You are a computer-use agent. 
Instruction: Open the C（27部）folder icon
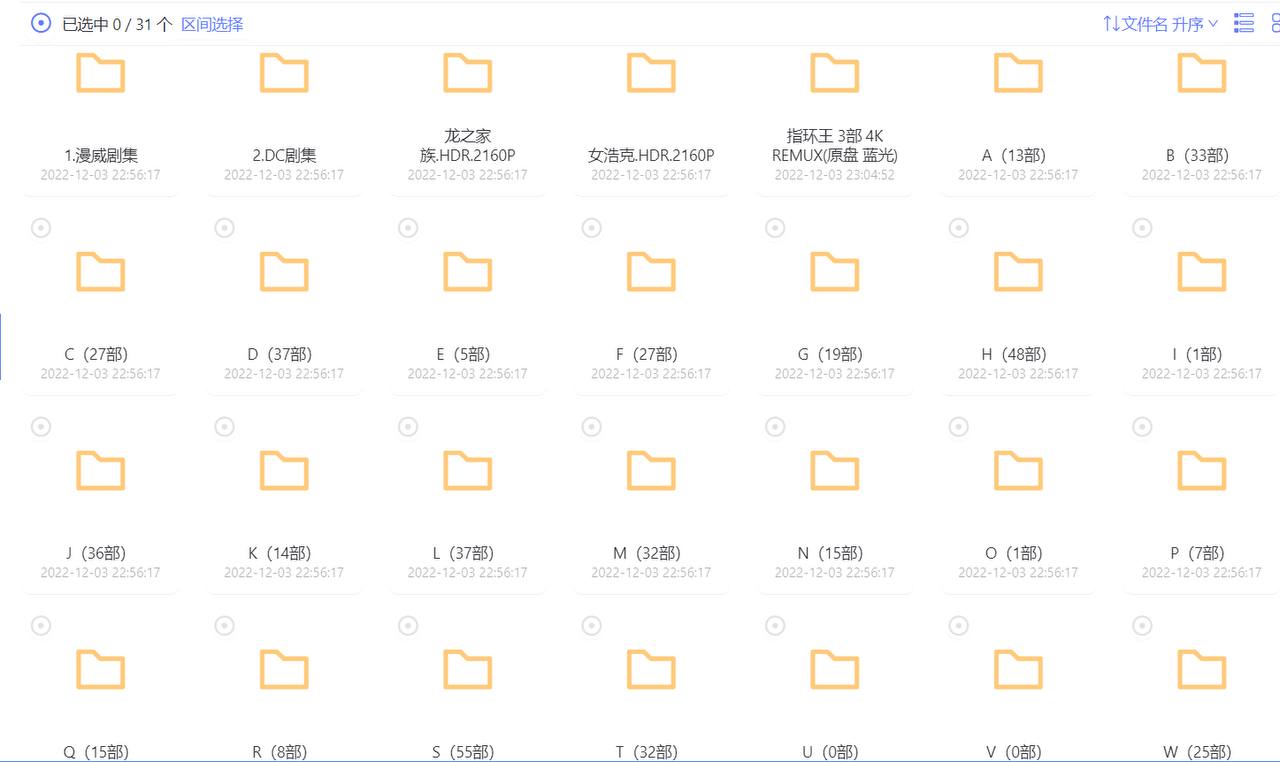point(101,271)
